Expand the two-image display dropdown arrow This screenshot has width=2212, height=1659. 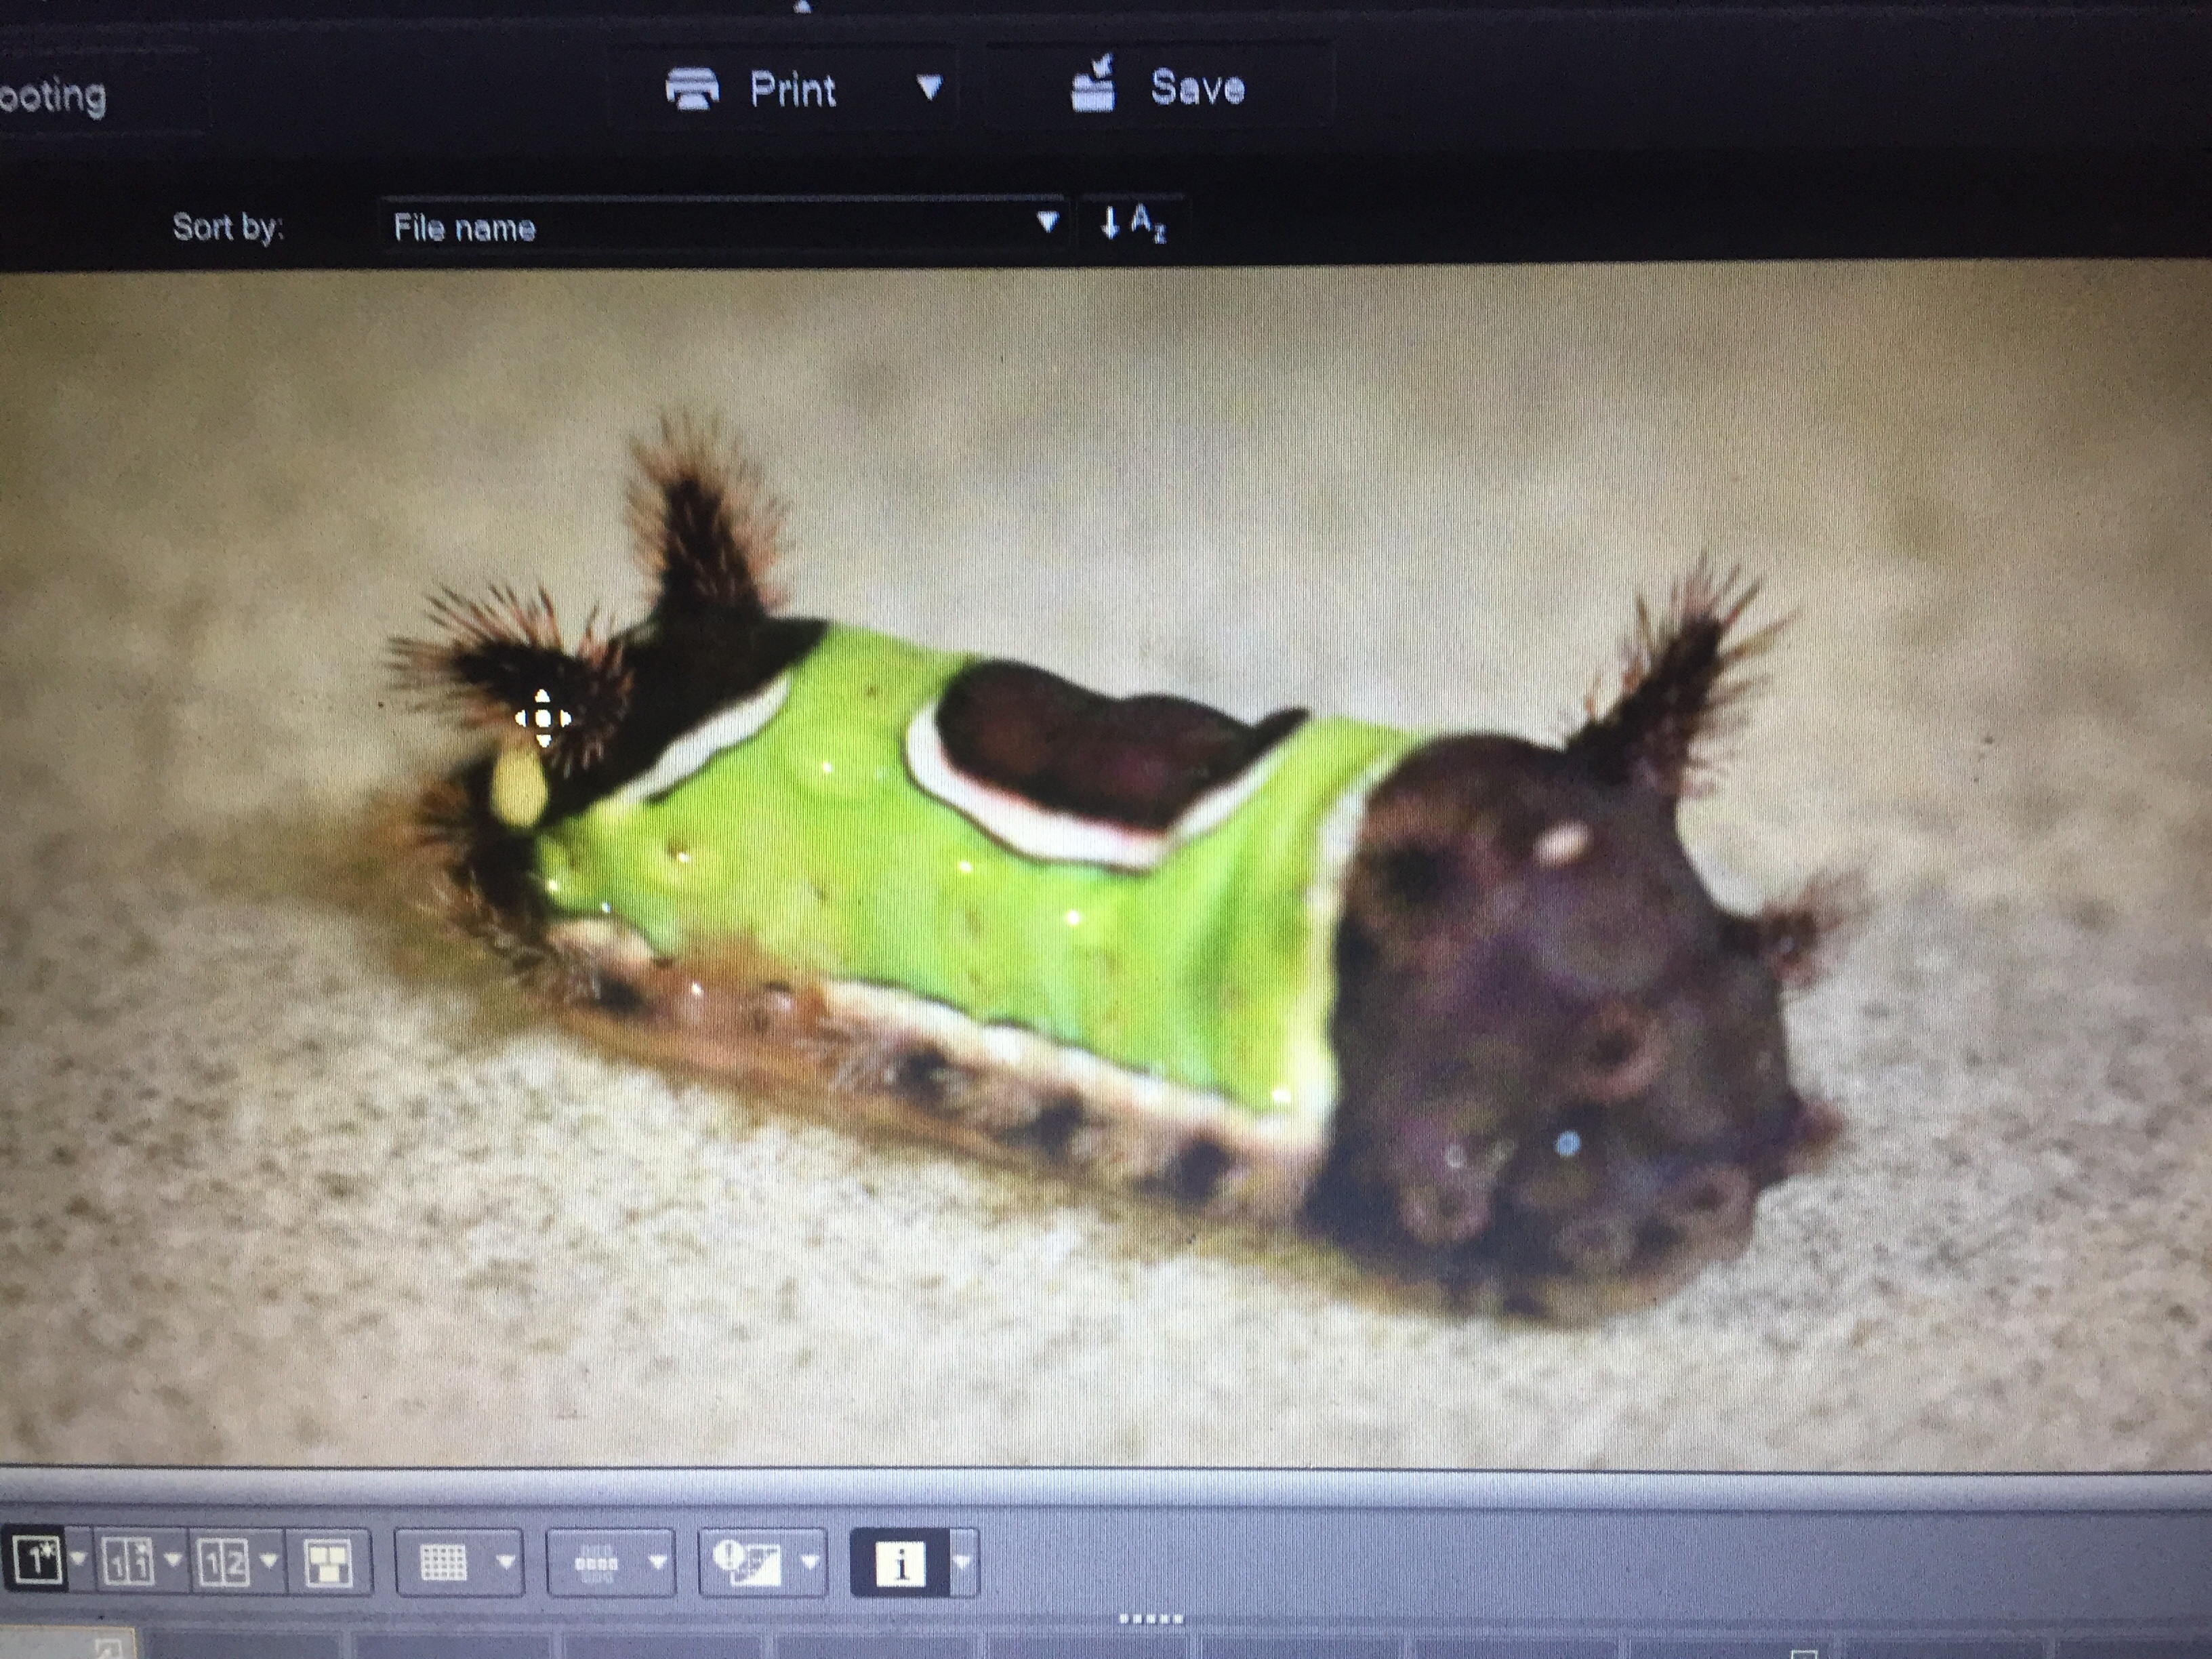[268, 1559]
